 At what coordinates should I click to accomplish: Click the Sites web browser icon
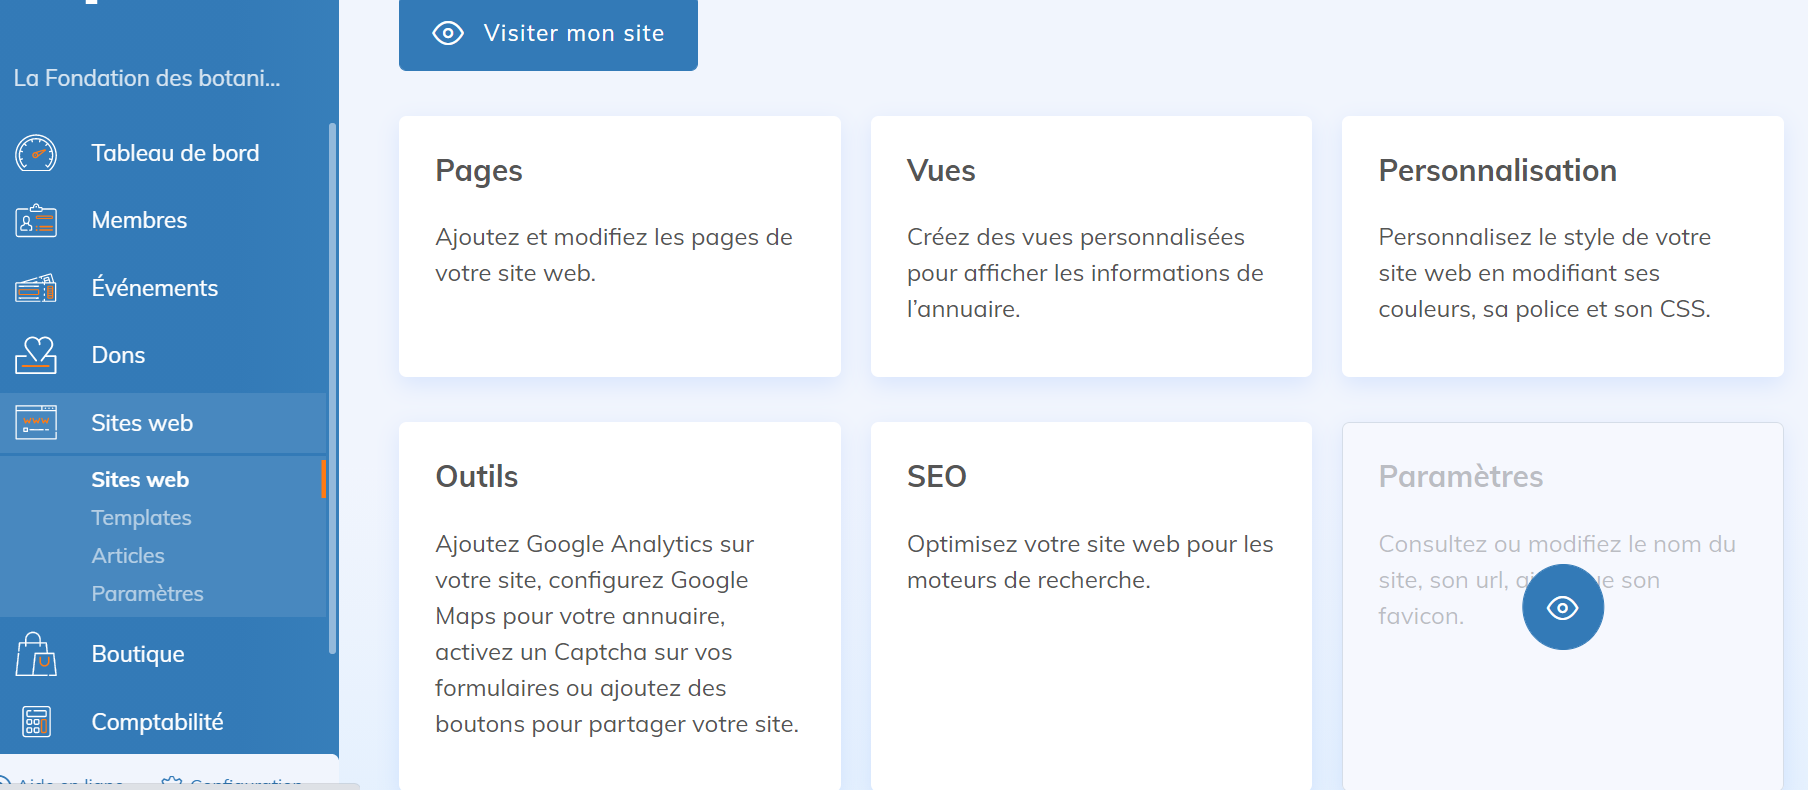36,423
